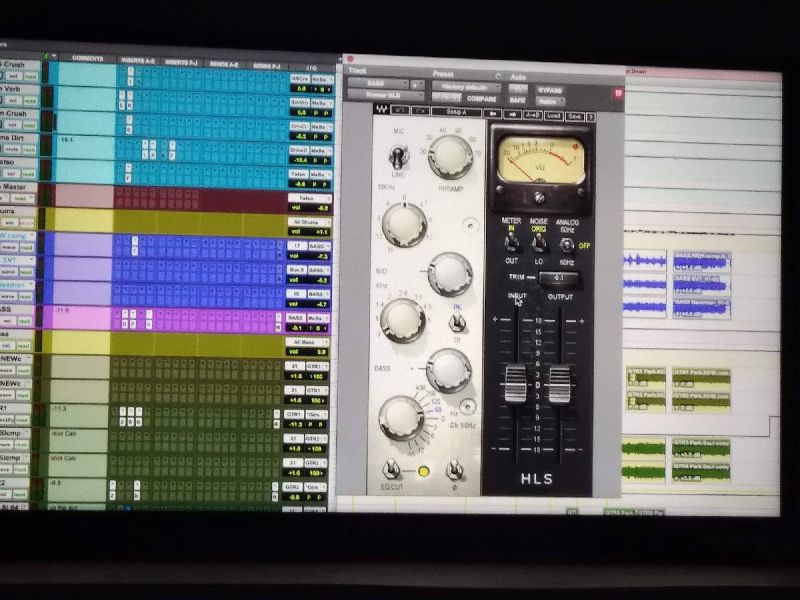This screenshot has height=600, width=800.
Task: Open the Setup A preset menu
Action: click(456, 112)
